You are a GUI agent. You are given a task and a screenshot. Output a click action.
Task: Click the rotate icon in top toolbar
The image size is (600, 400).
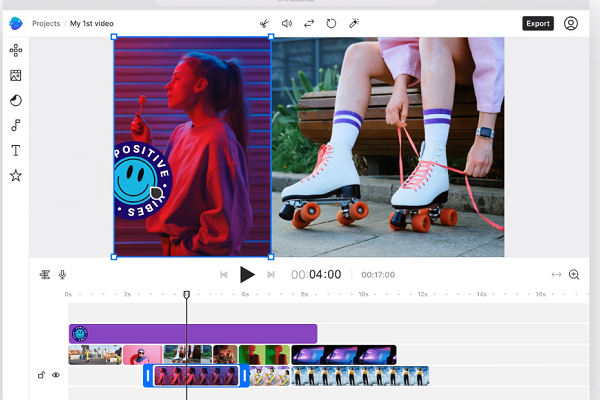point(331,23)
